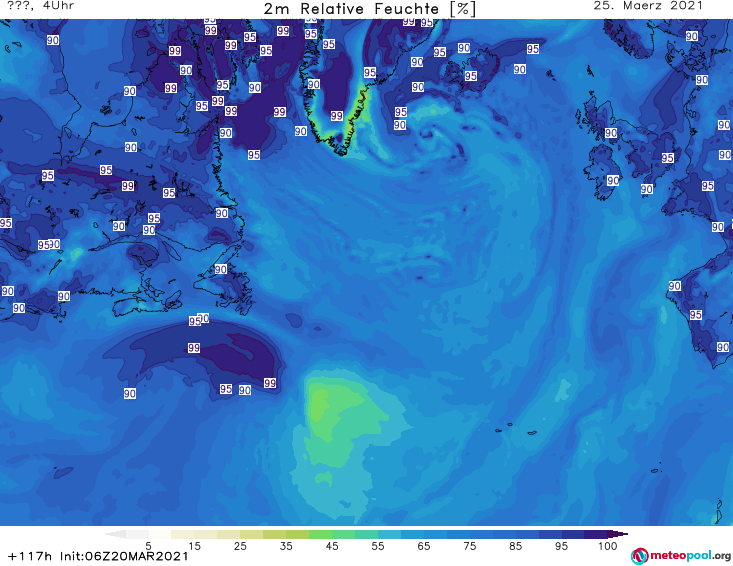Select the title '2m Relative Feuchte [%]'
This screenshot has width=733, height=566.
369,9
